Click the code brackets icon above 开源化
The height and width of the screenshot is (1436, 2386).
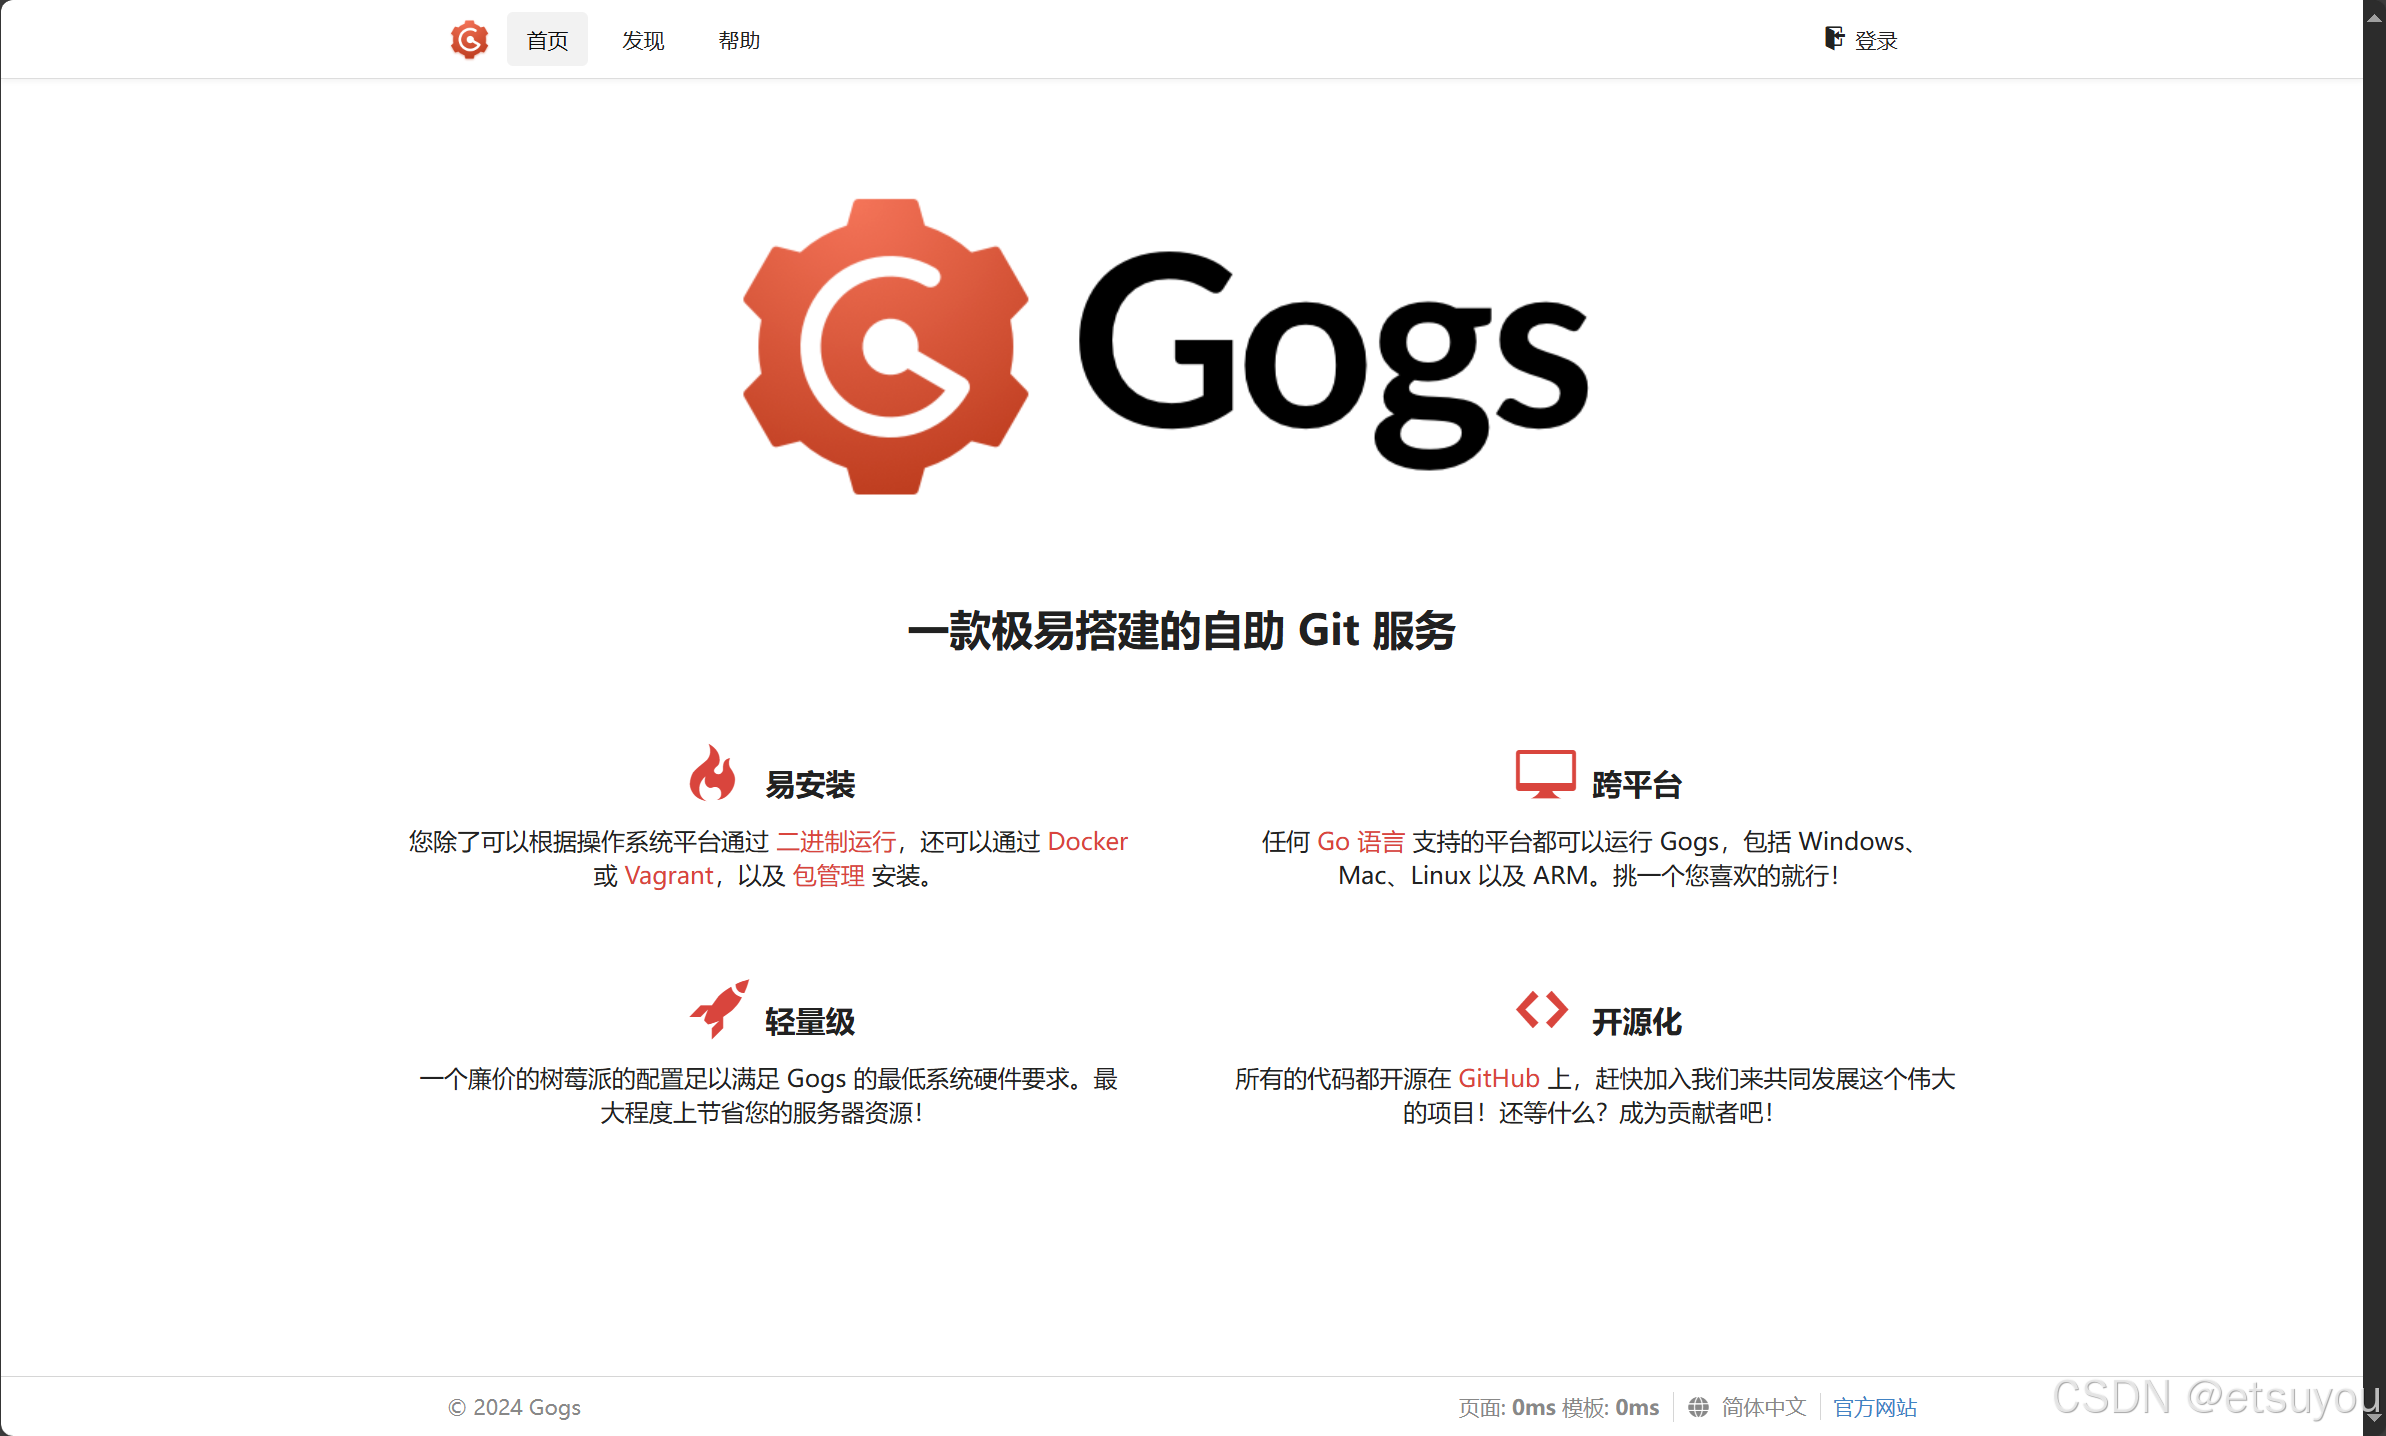[x=1541, y=1010]
